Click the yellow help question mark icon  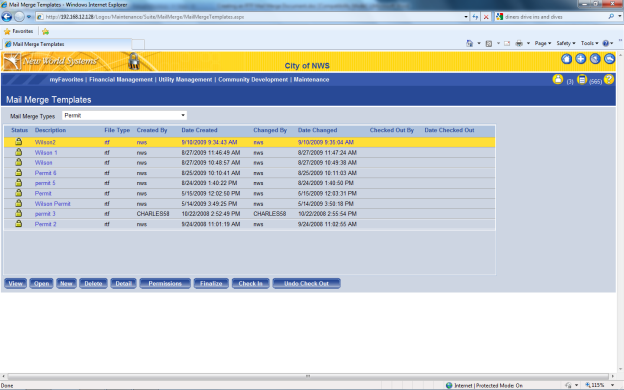coord(608,79)
